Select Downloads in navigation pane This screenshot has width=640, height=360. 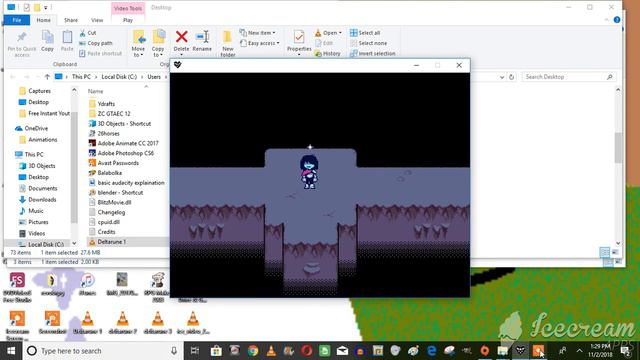pyautogui.click(x=42, y=200)
